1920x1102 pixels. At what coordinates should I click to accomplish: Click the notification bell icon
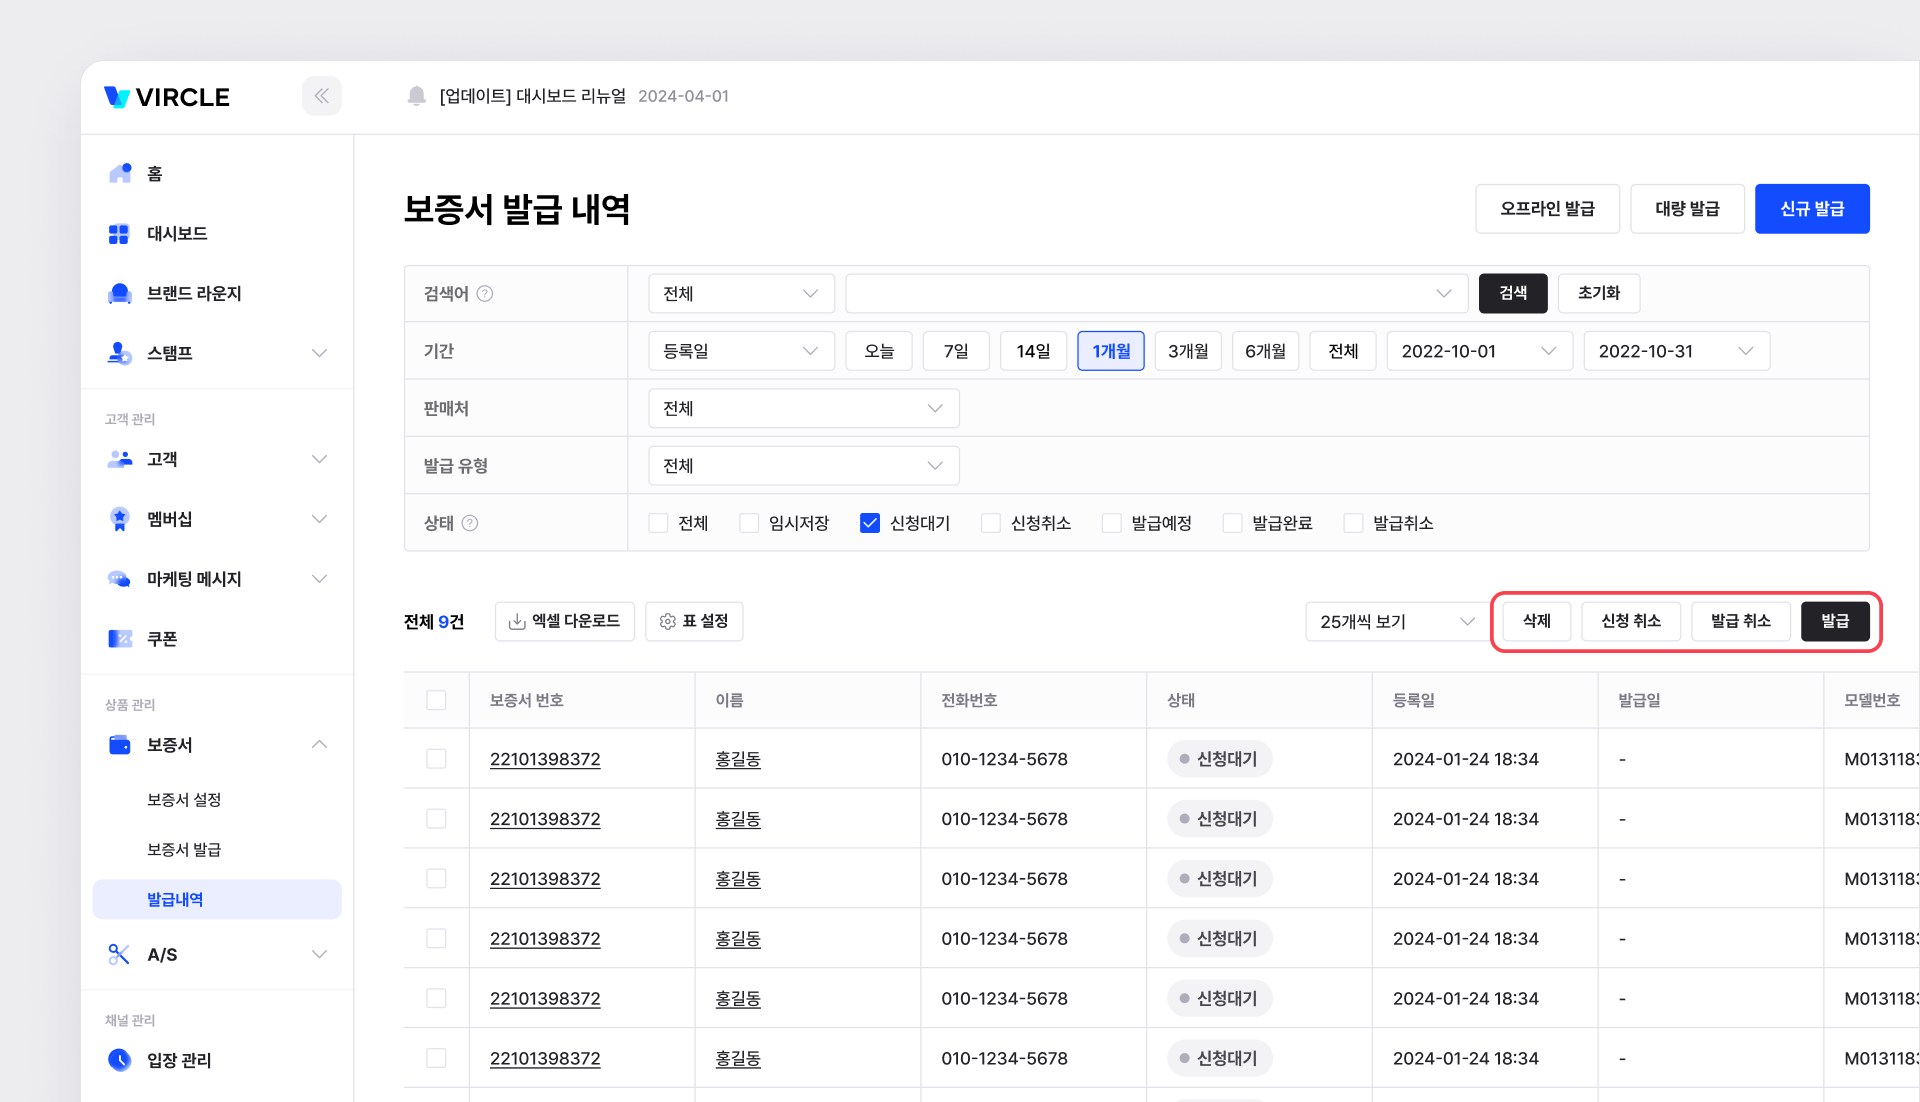coord(416,96)
